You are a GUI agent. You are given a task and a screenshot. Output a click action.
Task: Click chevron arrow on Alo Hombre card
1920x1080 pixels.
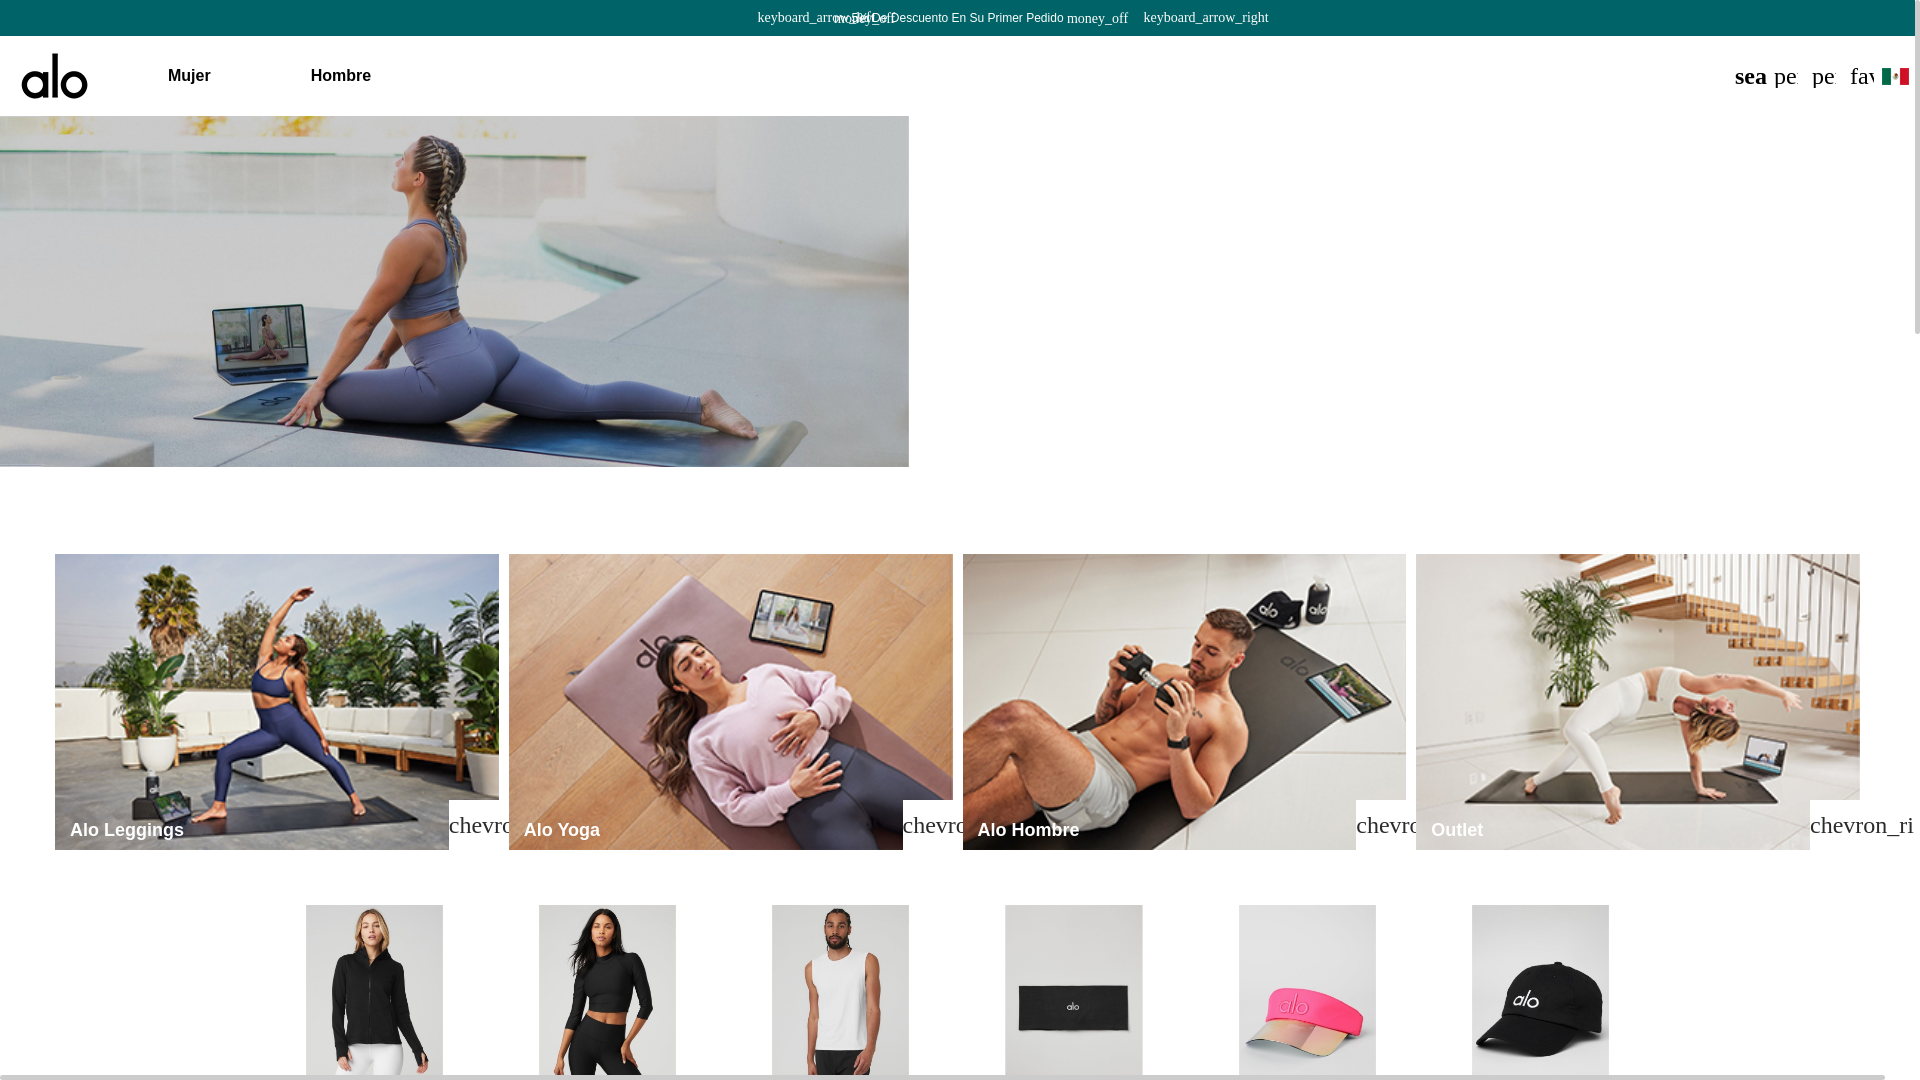(x=1381, y=825)
